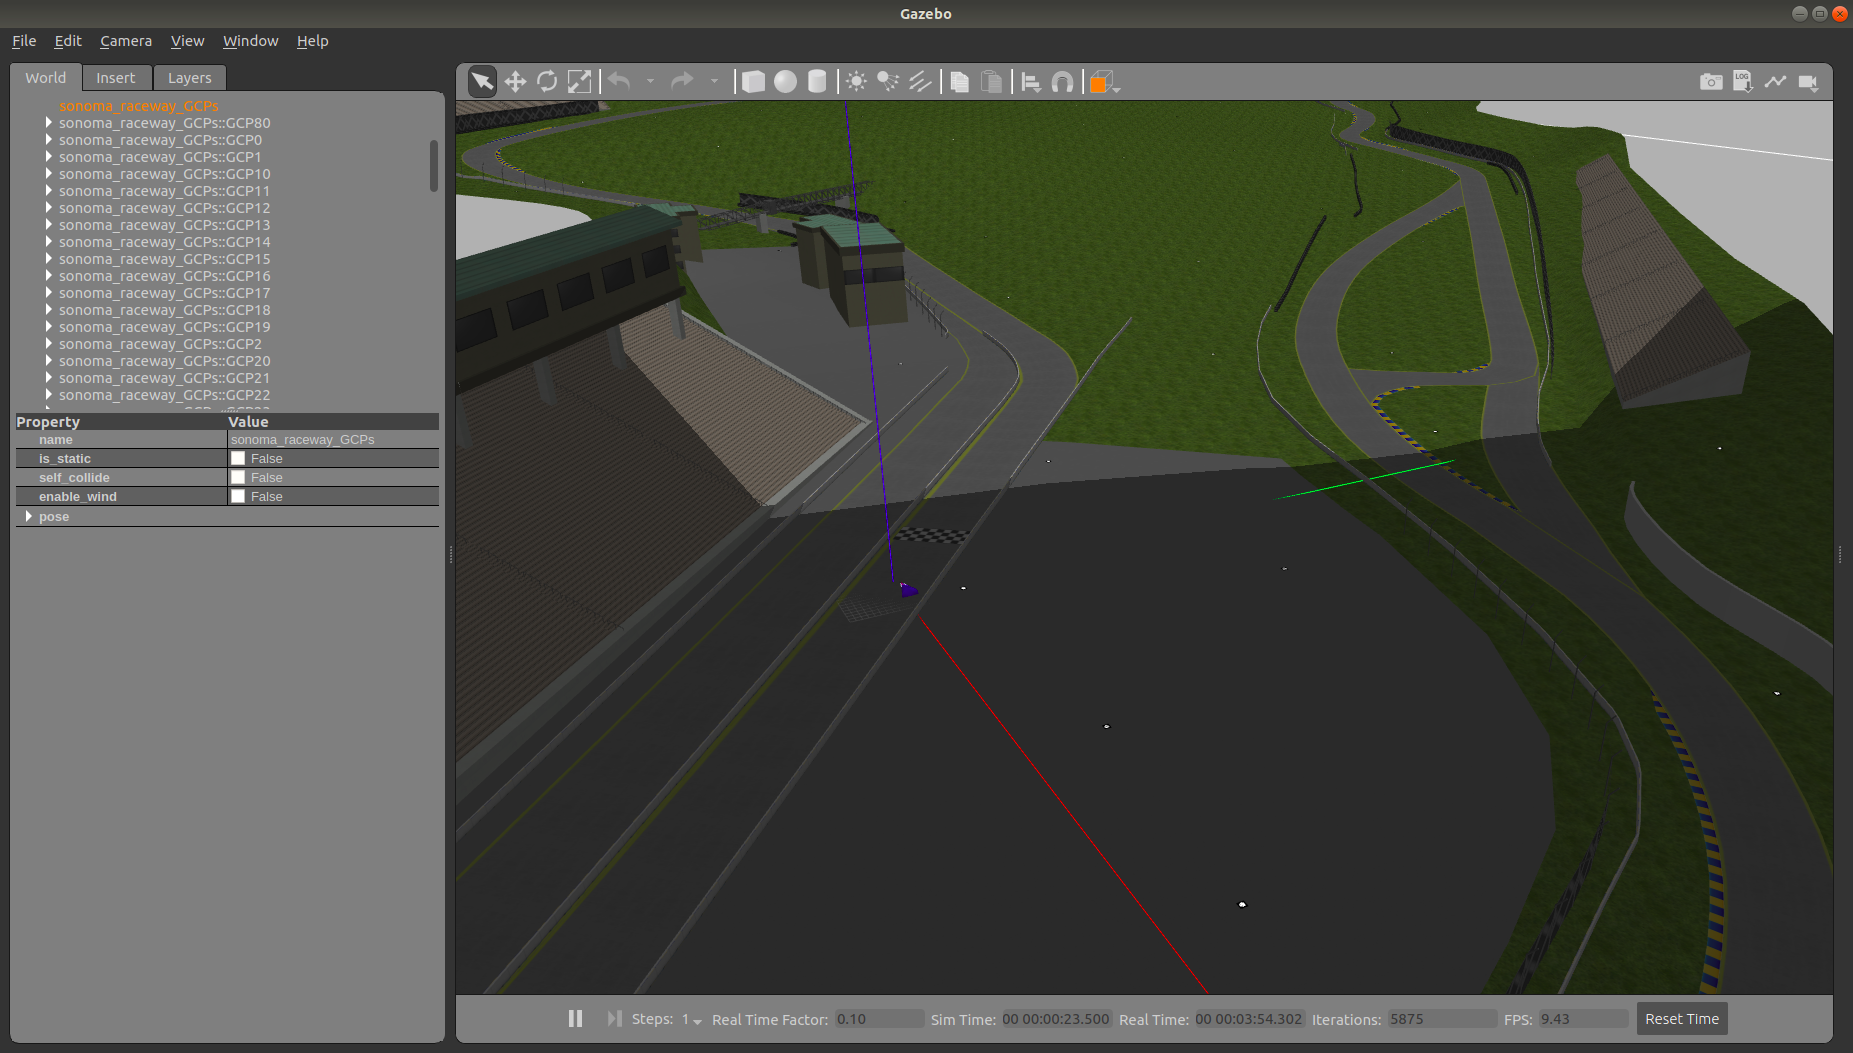Take a screenshot with the camera icon
Image resolution: width=1853 pixels, height=1053 pixels.
click(1711, 82)
